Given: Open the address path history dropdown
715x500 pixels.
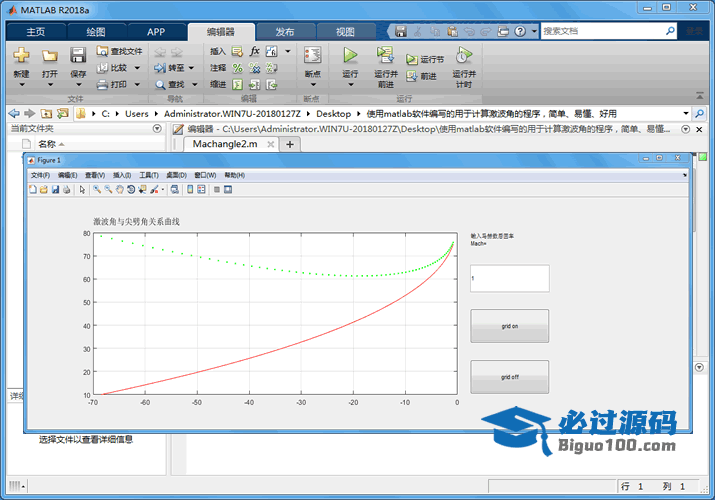Looking at the screenshot, I should pyautogui.click(x=686, y=113).
